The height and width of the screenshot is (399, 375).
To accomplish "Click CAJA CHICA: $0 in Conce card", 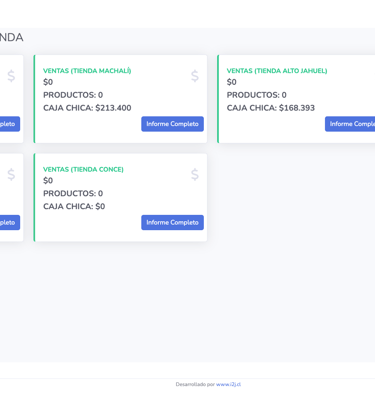I will [74, 206].
